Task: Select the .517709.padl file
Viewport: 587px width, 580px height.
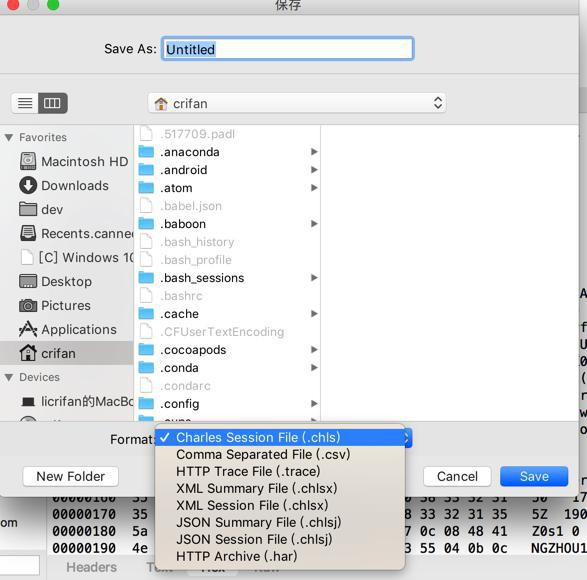Action: click(x=227, y=134)
